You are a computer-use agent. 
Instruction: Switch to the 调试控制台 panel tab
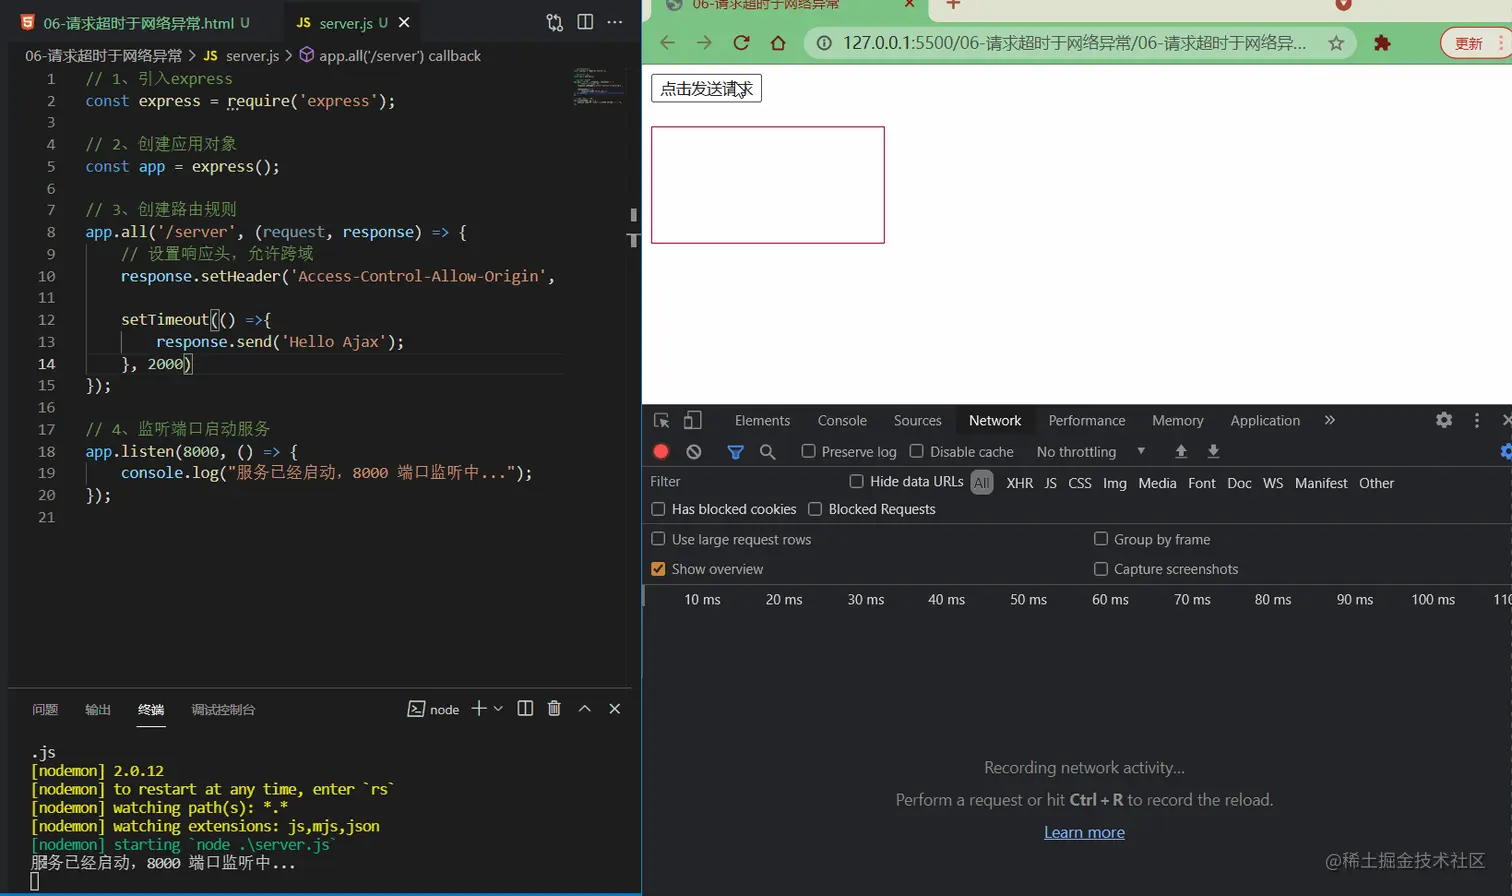tap(223, 709)
